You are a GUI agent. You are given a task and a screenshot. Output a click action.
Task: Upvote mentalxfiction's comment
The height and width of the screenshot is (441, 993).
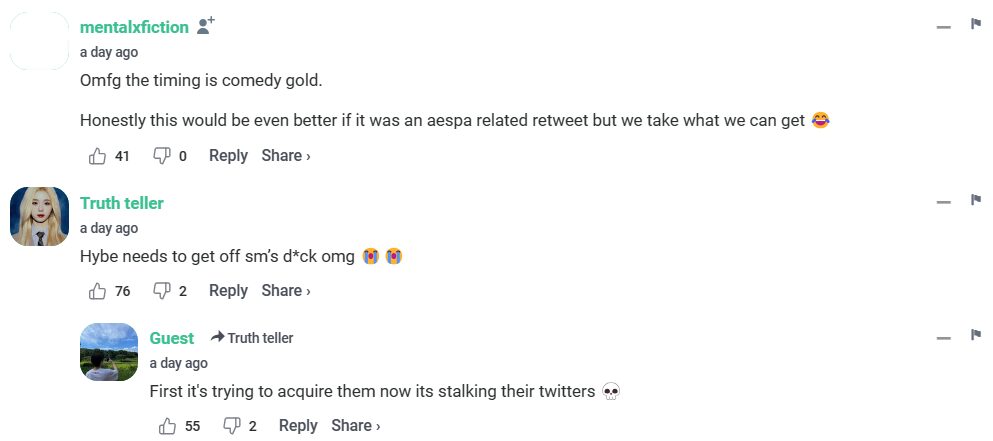point(98,156)
